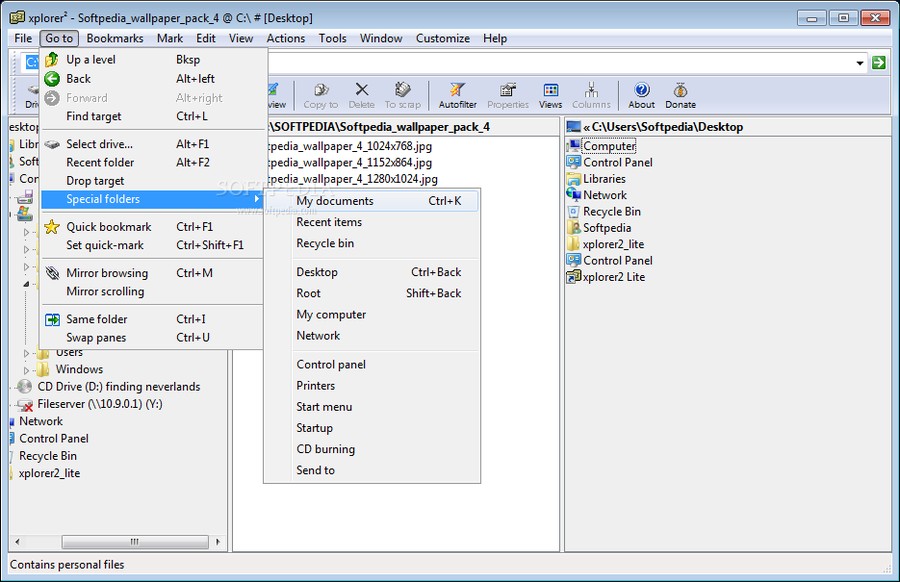Click the Properties toolbar icon

[x=508, y=90]
